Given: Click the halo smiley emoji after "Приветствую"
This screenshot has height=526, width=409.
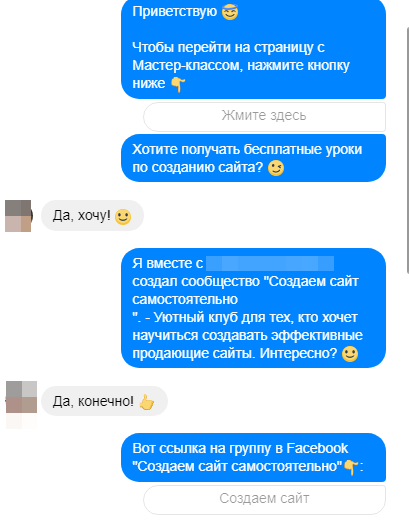Looking at the screenshot, I should click(x=230, y=12).
